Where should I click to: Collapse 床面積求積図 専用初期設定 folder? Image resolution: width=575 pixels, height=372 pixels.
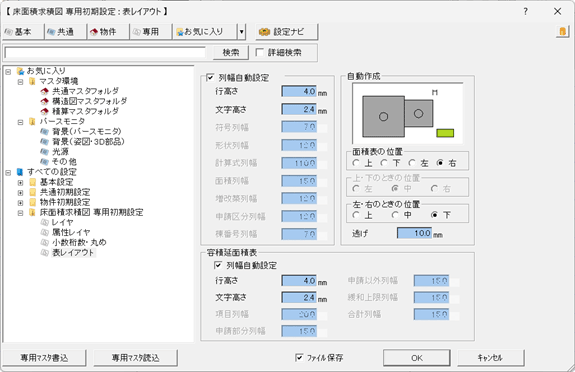tap(21, 213)
